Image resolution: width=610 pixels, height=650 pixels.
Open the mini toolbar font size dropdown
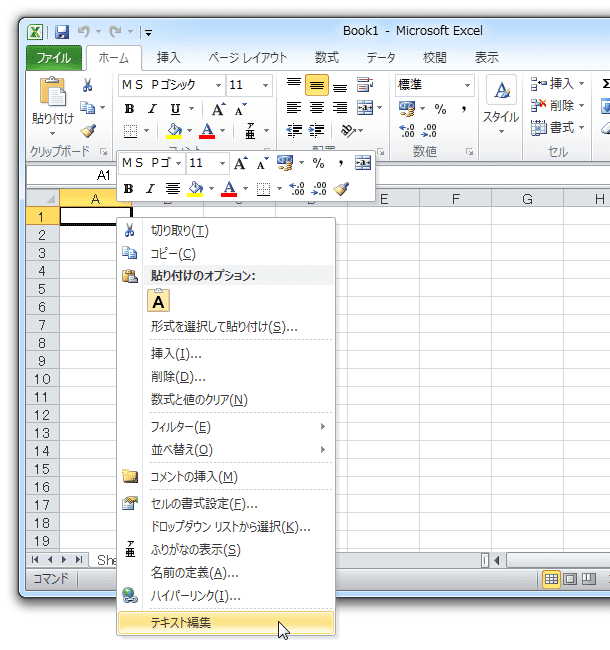[x=222, y=163]
